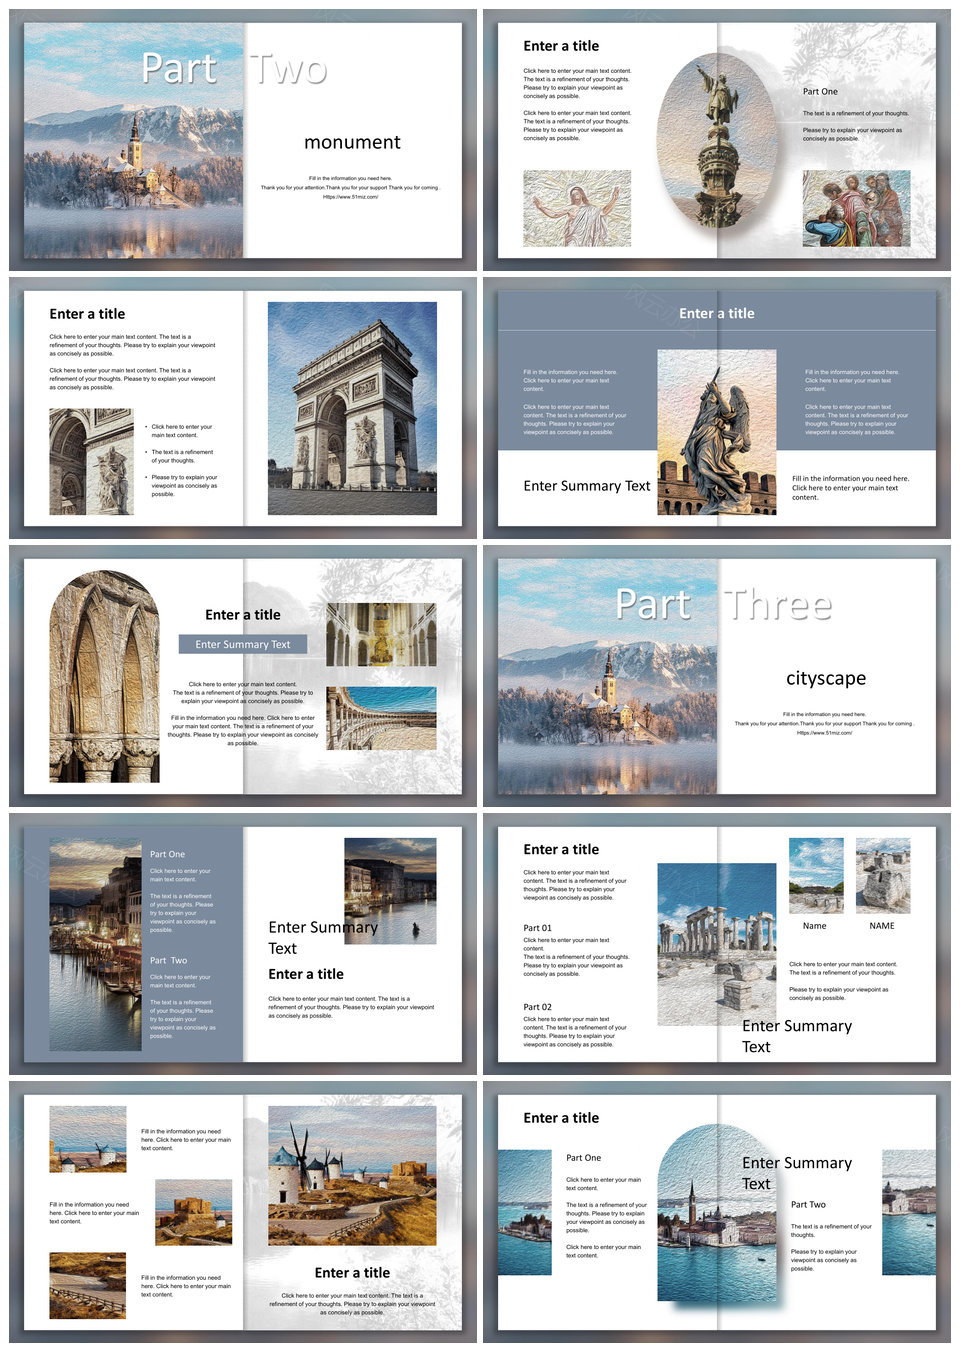Select the large windmills landscape photo

[352, 1176]
